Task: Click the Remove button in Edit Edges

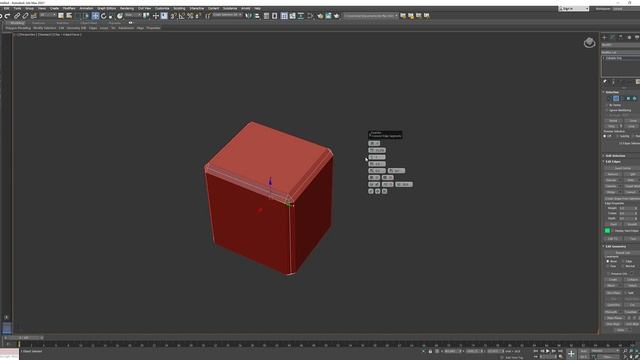Action: (x=612, y=174)
